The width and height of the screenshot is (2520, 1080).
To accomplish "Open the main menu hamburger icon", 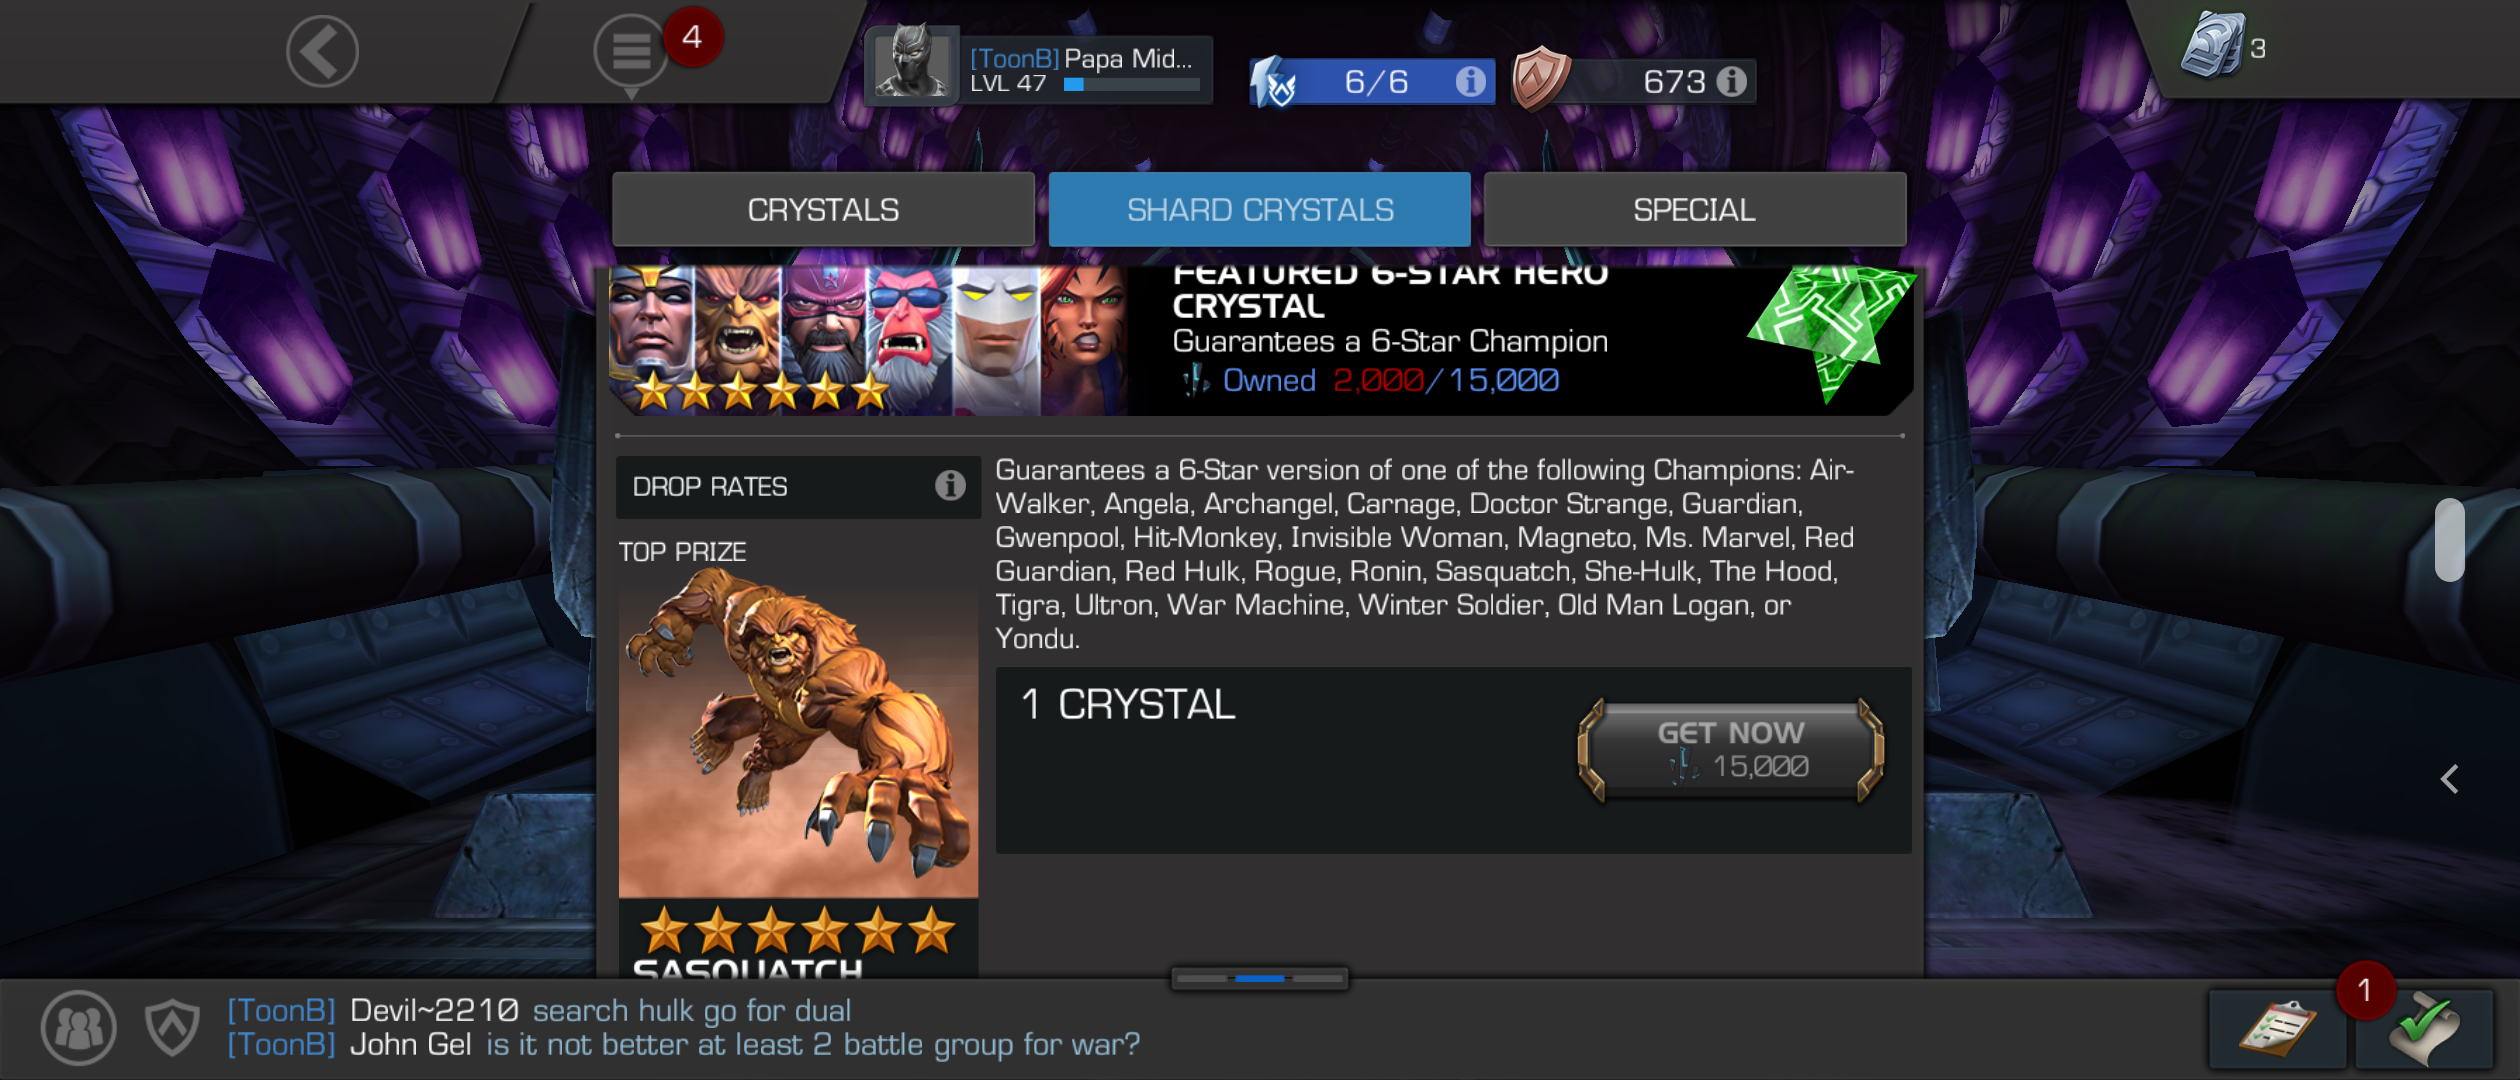I will click(631, 52).
